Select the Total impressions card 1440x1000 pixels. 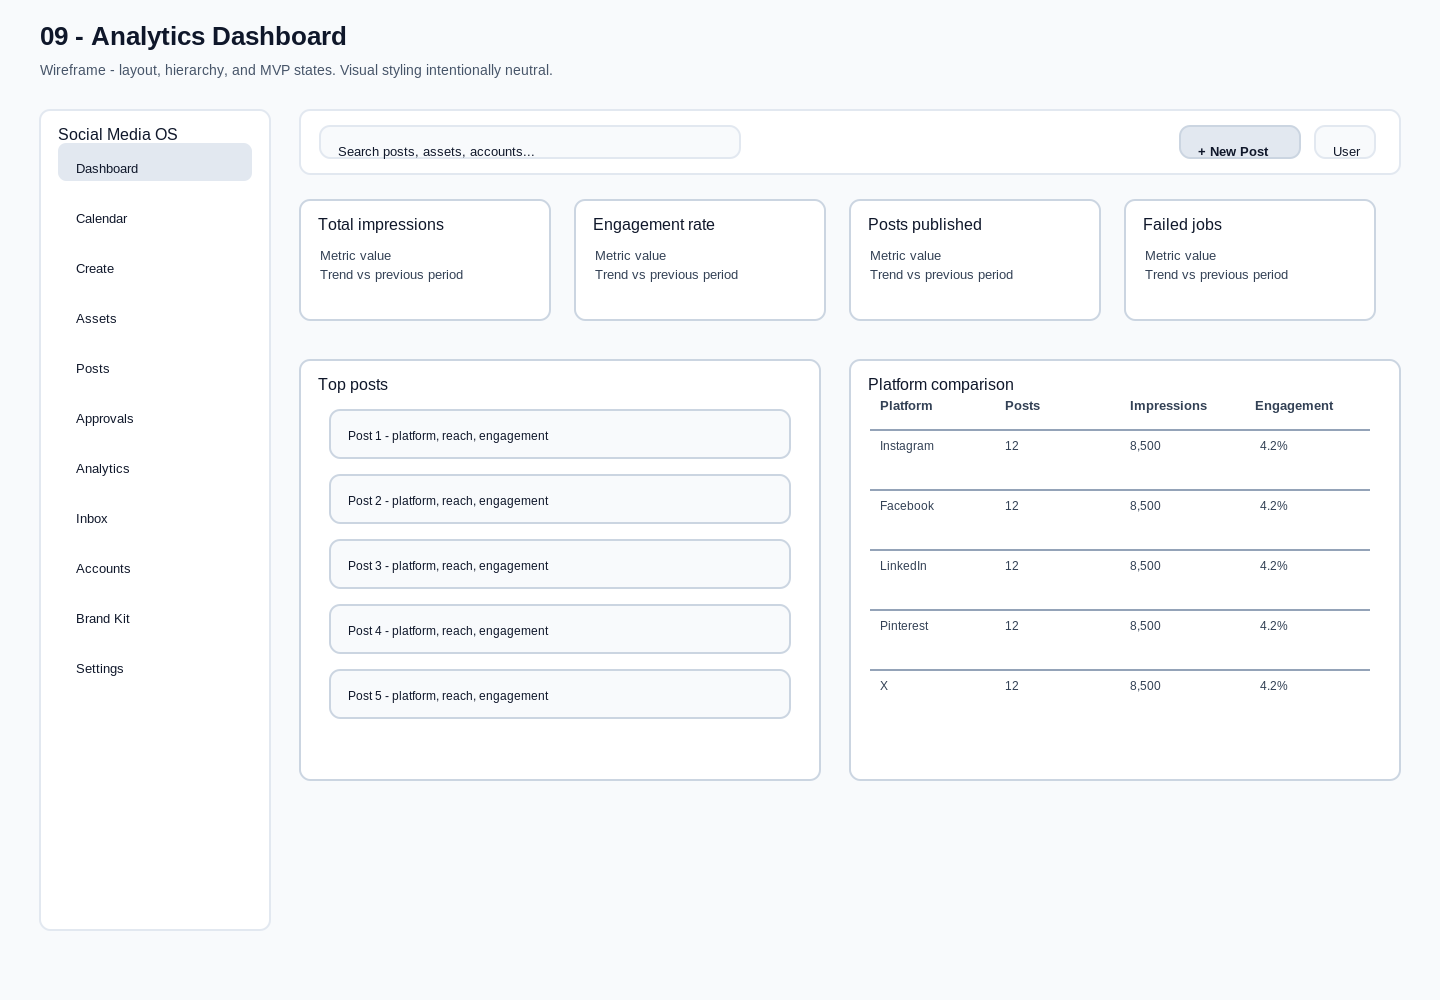[x=425, y=260]
